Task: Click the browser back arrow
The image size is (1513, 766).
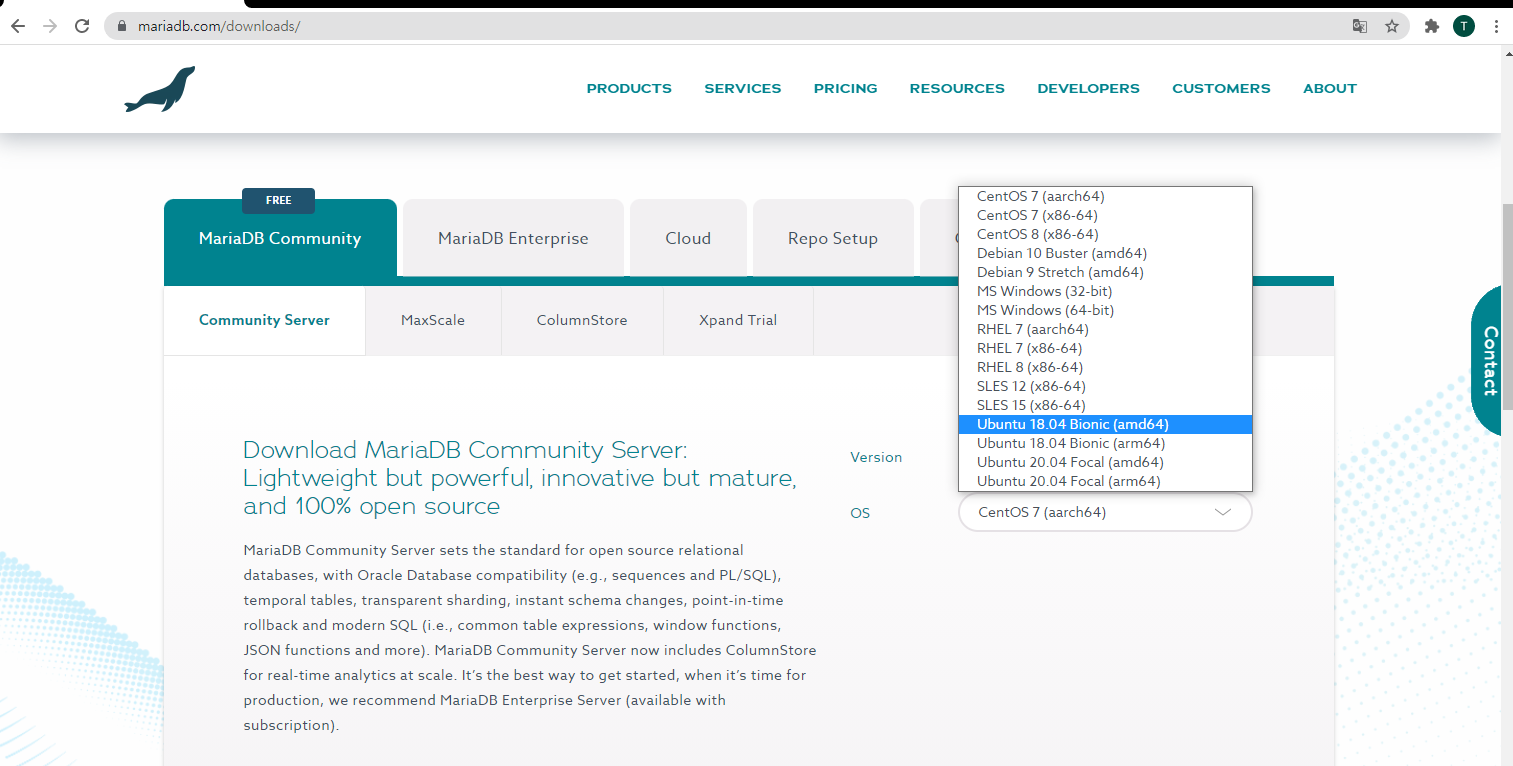Action: click(x=17, y=26)
